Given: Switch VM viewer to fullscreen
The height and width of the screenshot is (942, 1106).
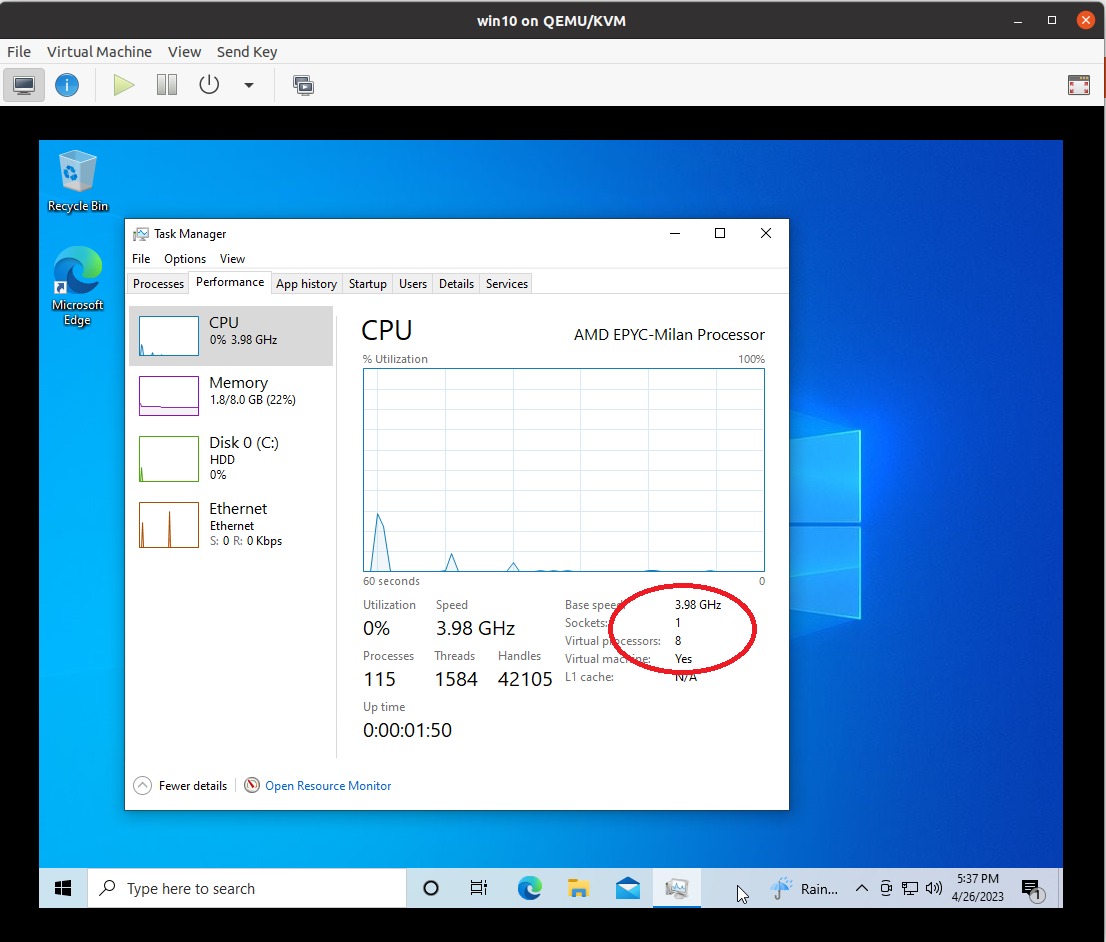Looking at the screenshot, I should (1079, 85).
